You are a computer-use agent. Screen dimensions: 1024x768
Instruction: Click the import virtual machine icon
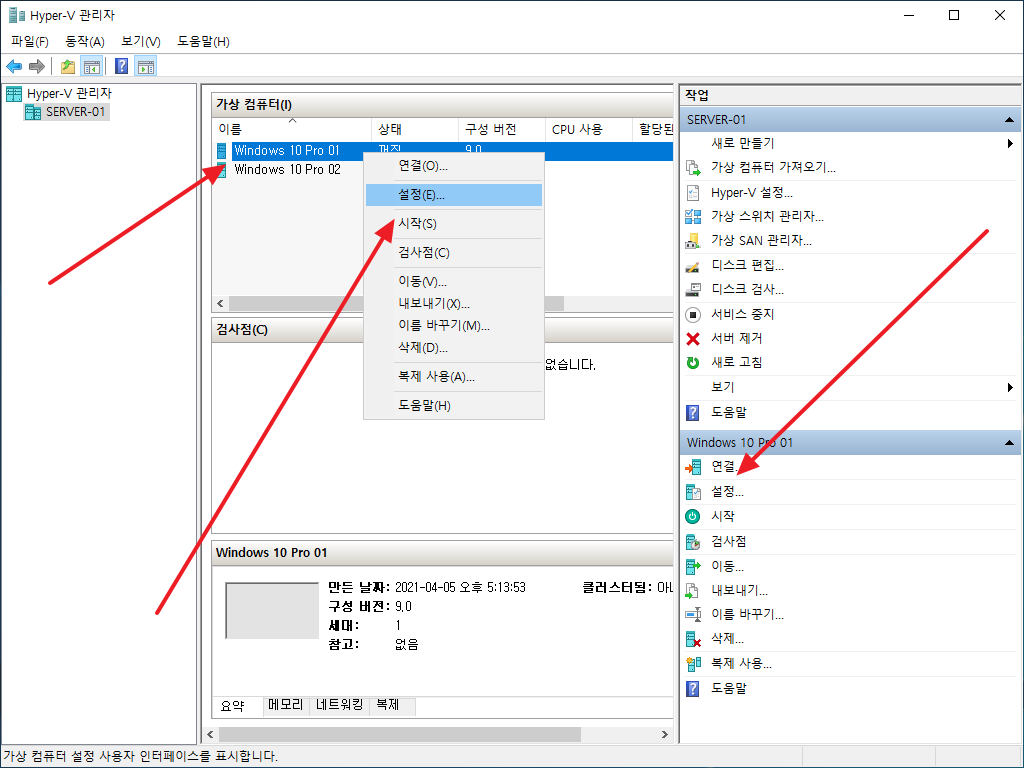click(693, 168)
